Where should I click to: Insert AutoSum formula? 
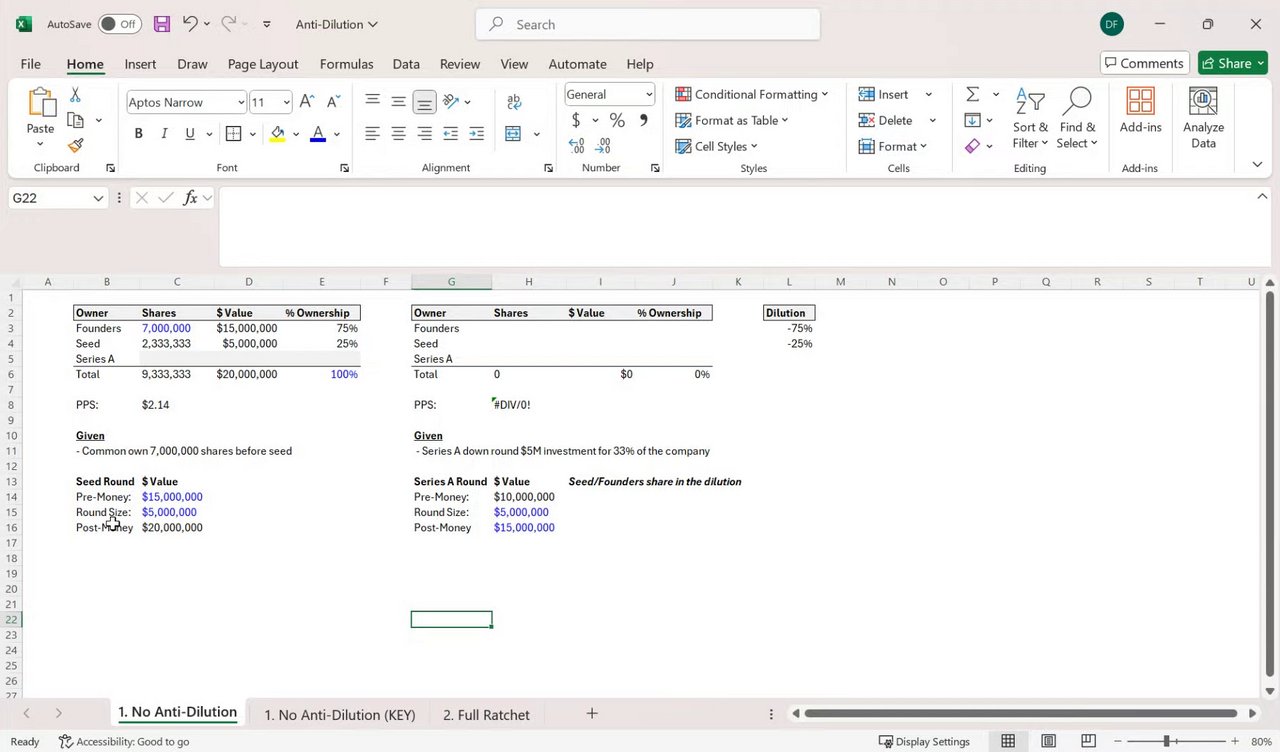972,94
